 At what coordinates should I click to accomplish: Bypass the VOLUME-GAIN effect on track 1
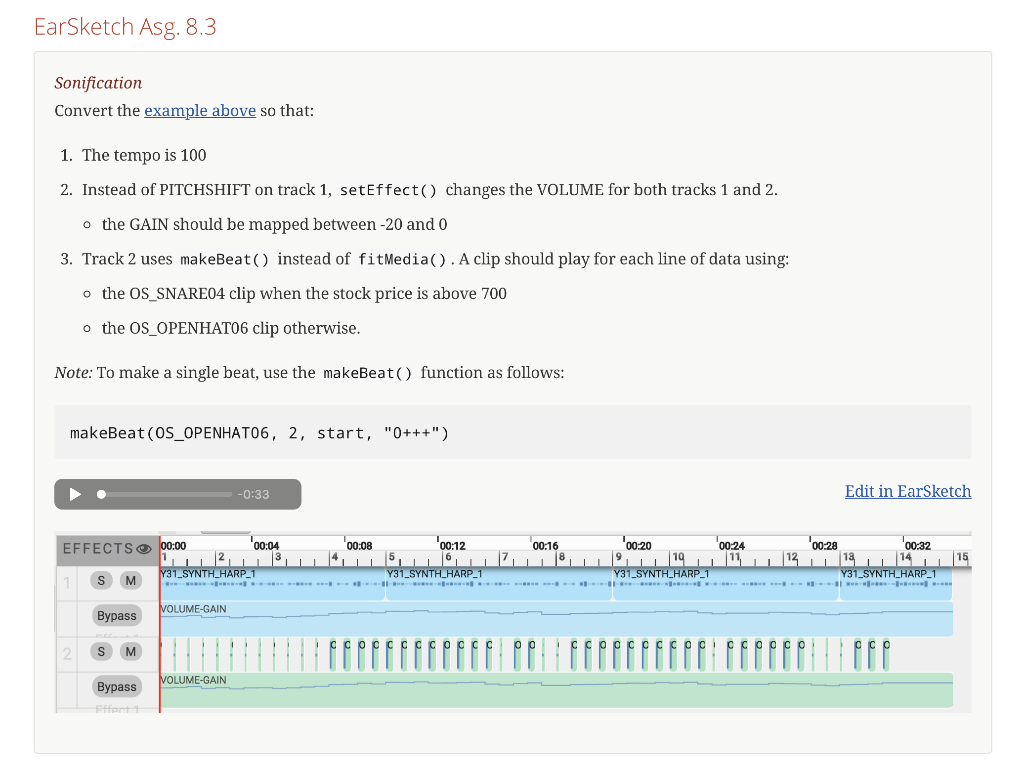116,615
